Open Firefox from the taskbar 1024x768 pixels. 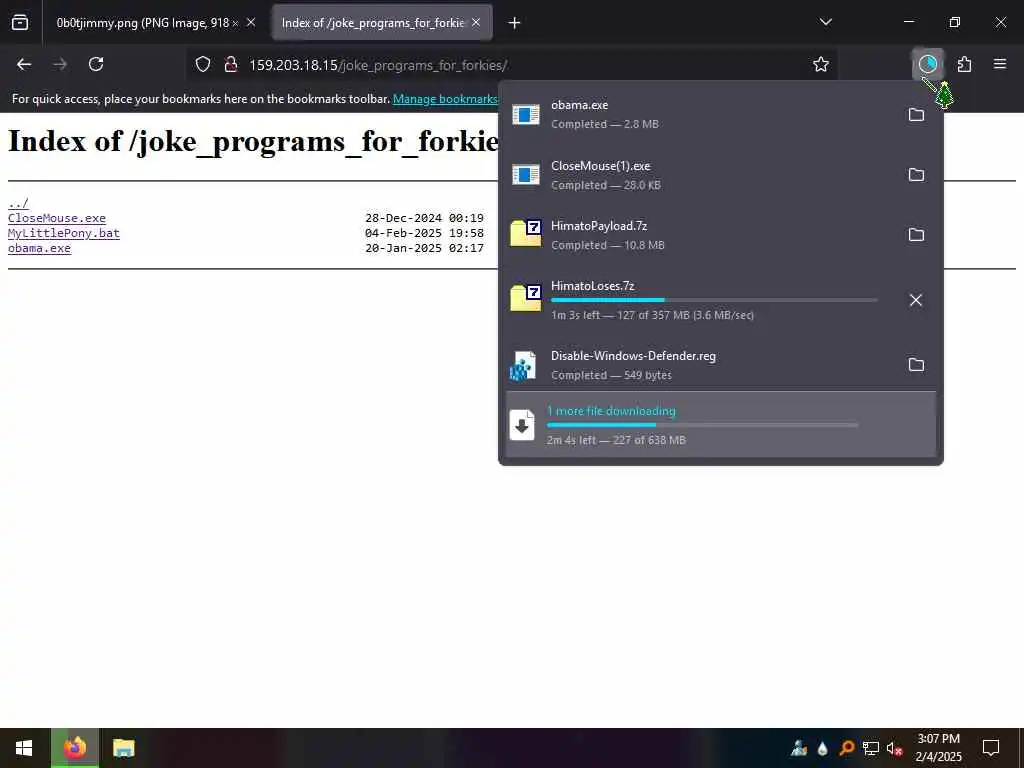75,748
